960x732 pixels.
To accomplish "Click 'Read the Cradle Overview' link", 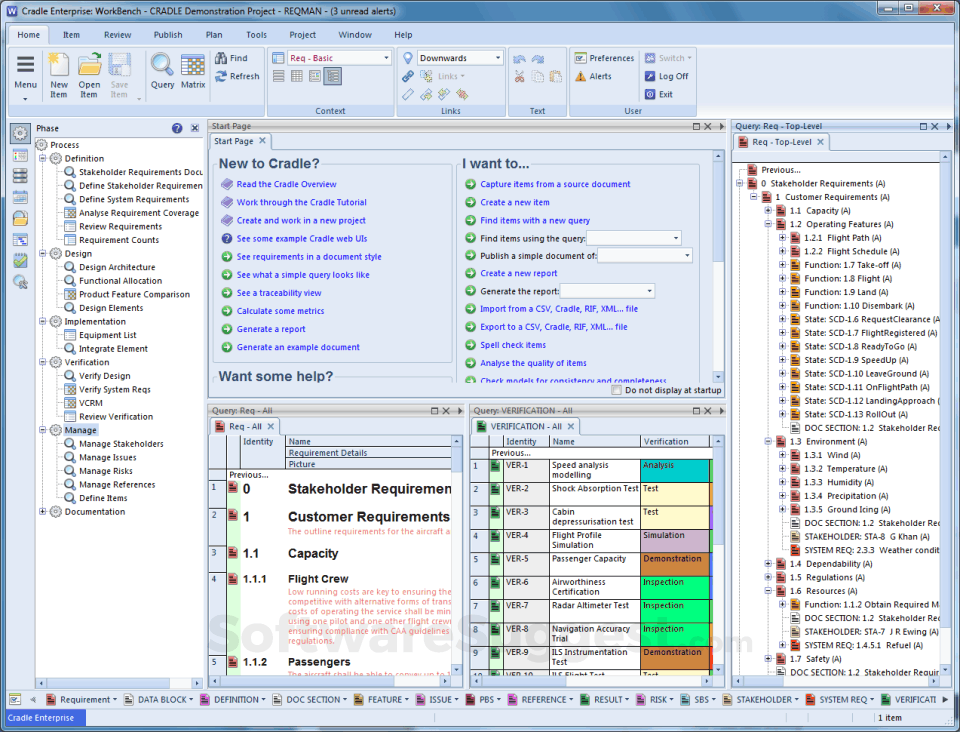I will click(x=286, y=184).
